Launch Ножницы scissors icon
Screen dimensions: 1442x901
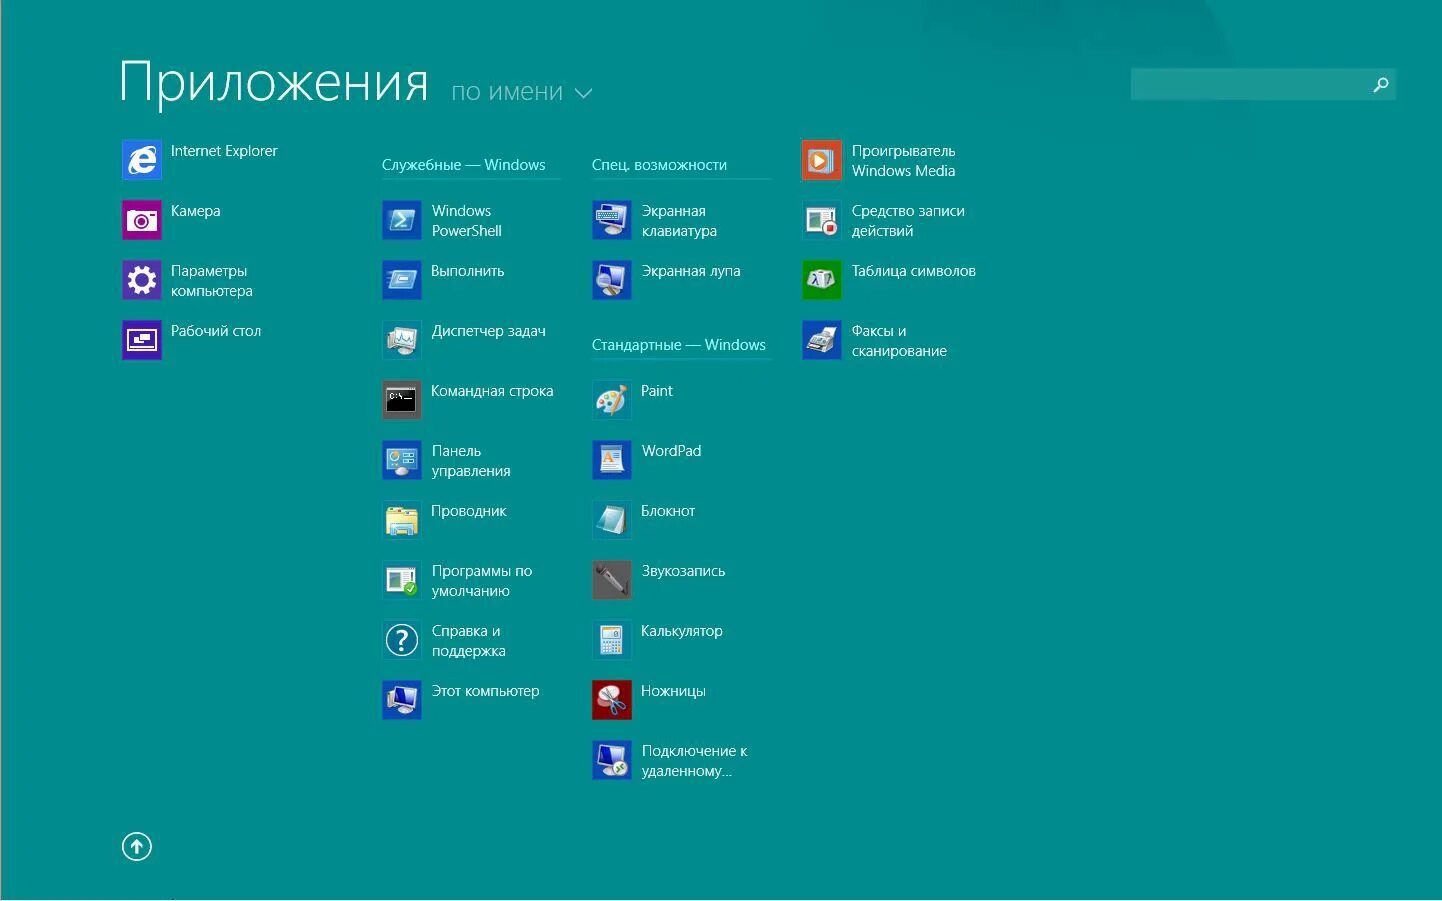(x=612, y=700)
